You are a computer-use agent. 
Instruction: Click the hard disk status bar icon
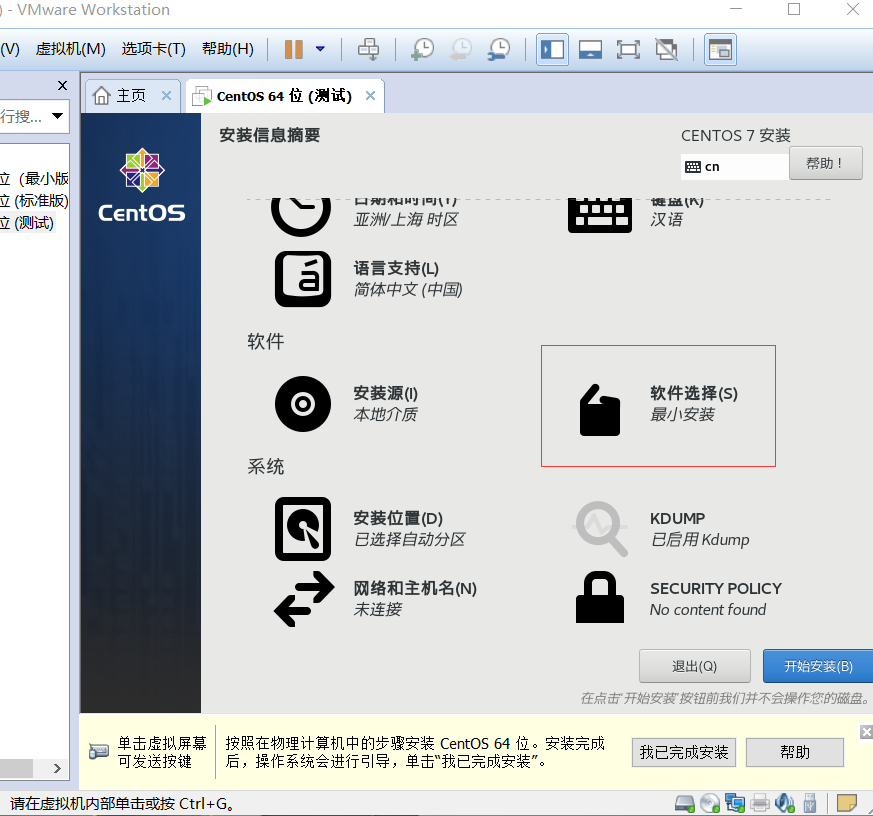click(x=684, y=803)
